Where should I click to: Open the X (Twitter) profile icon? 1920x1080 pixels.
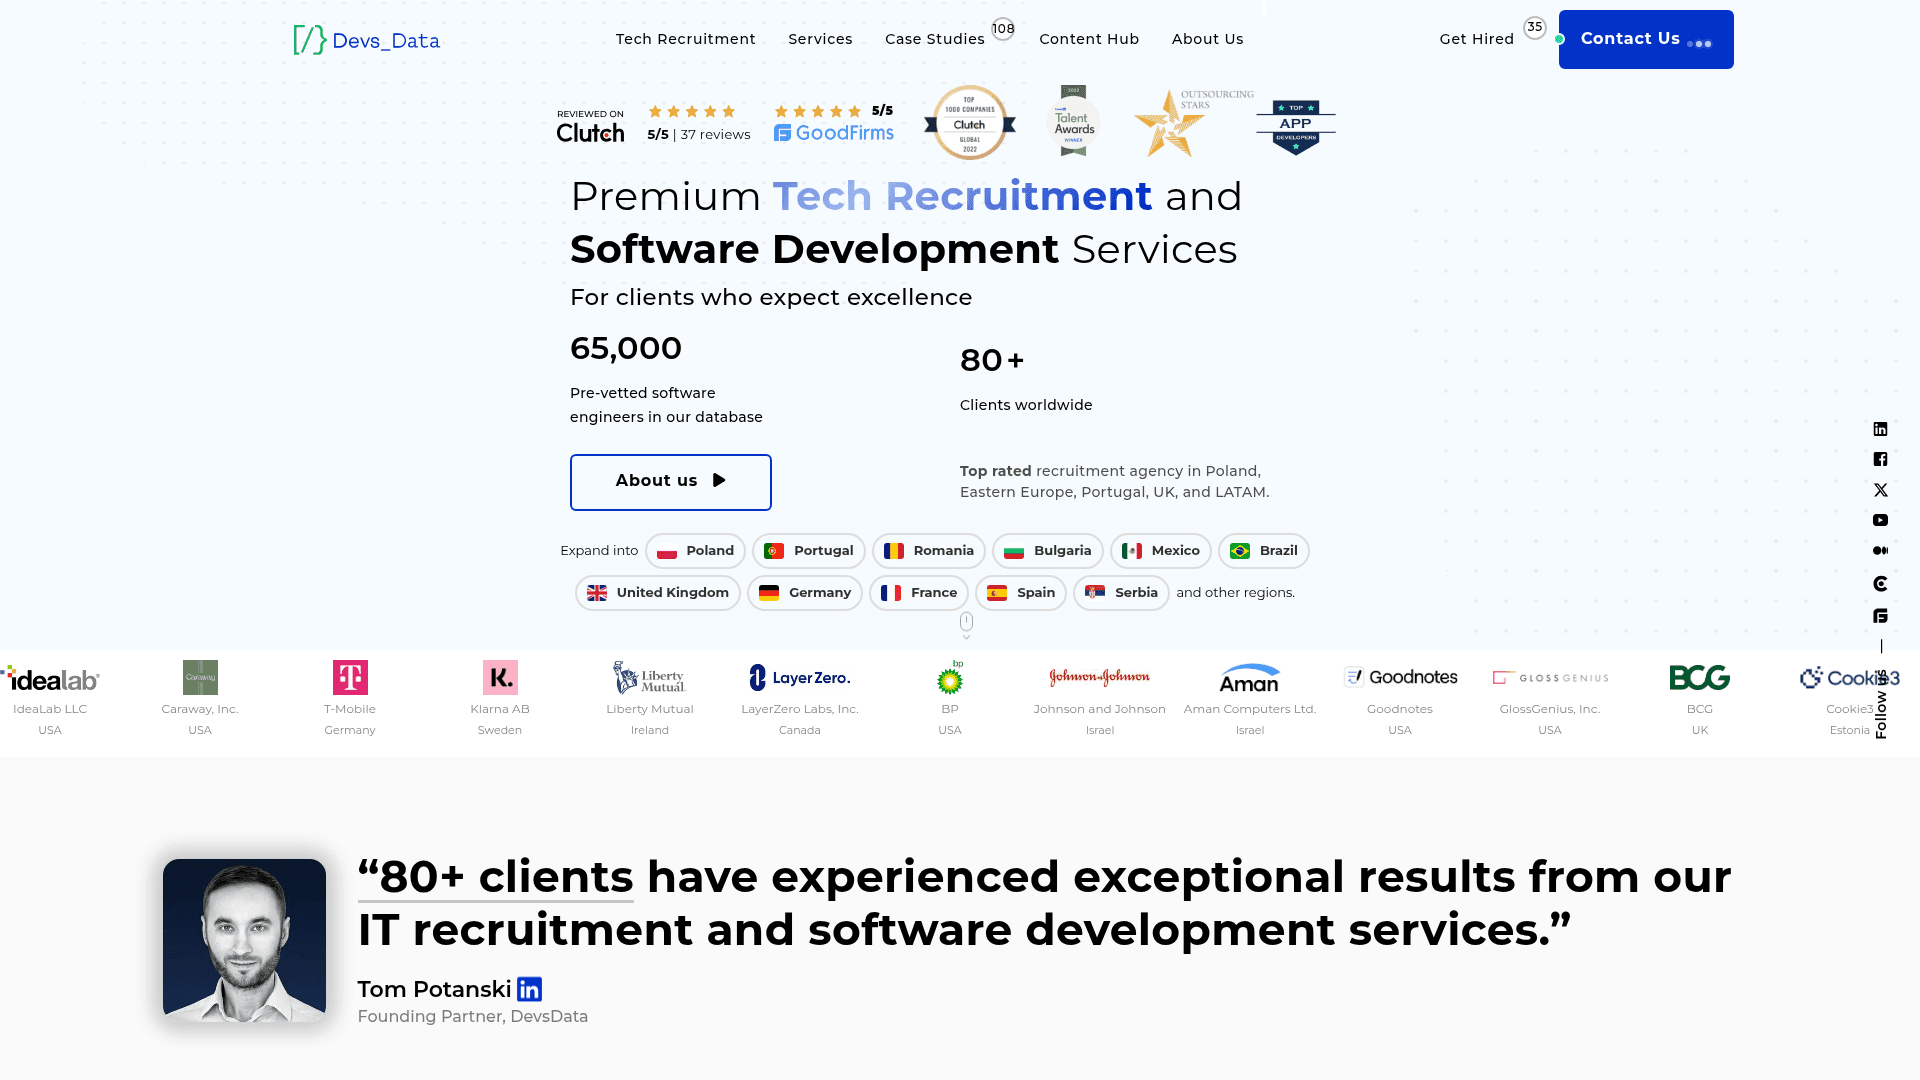(1881, 490)
